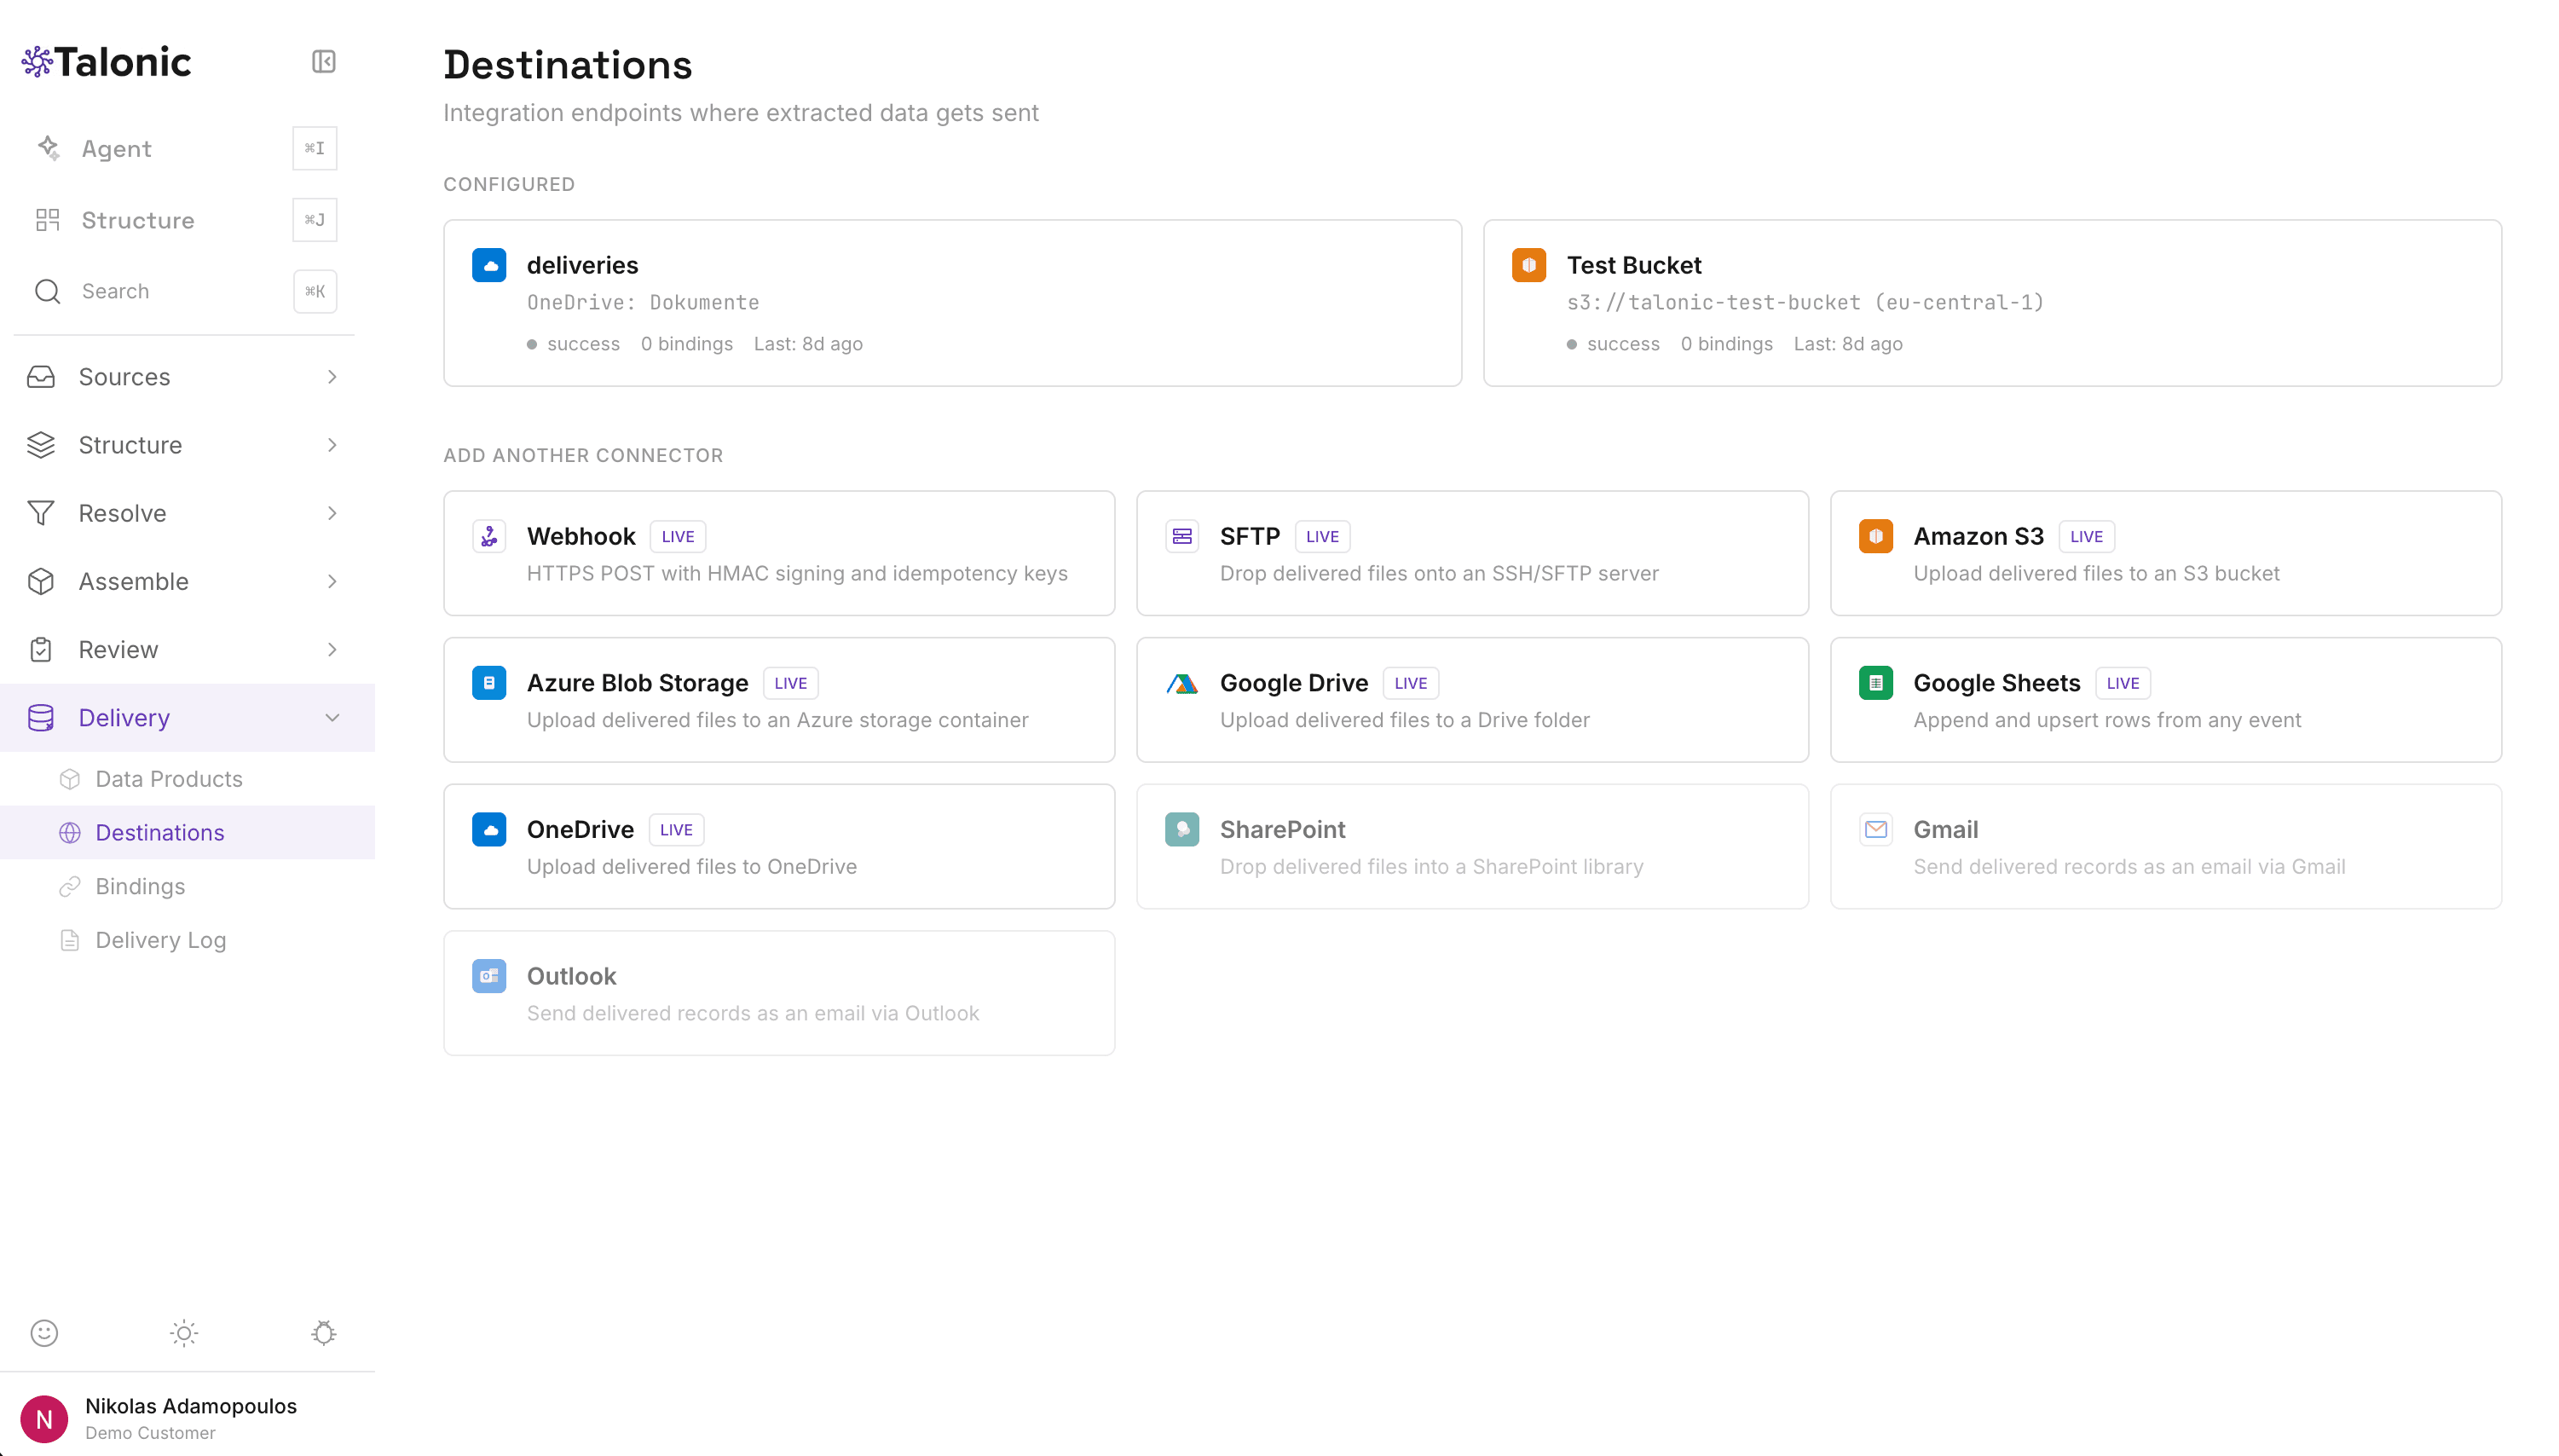Click the Review clipboard icon
This screenshot has width=2559, height=1456.
41,649
